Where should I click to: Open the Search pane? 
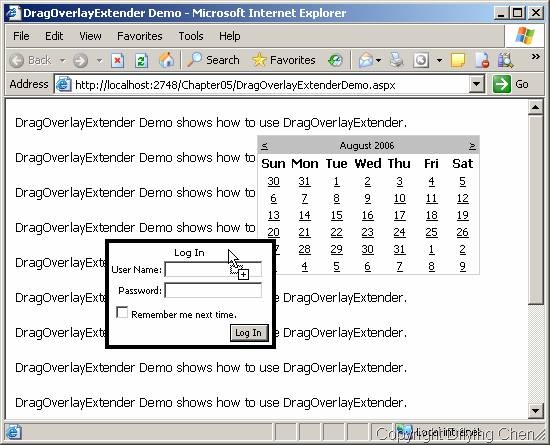(213, 60)
